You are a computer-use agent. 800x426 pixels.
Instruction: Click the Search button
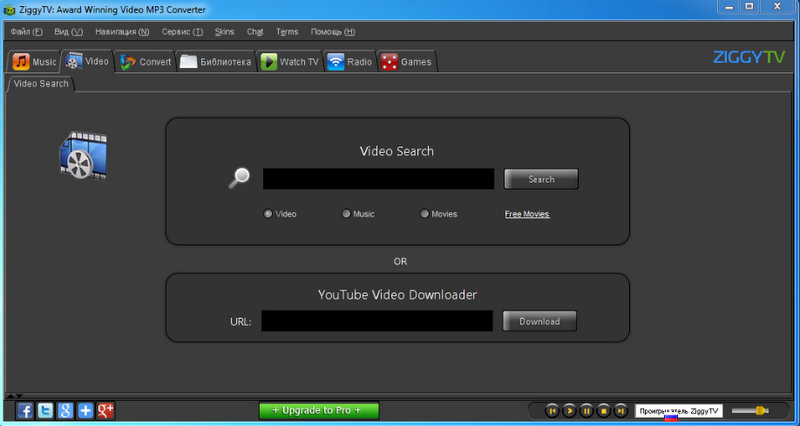[x=541, y=179]
